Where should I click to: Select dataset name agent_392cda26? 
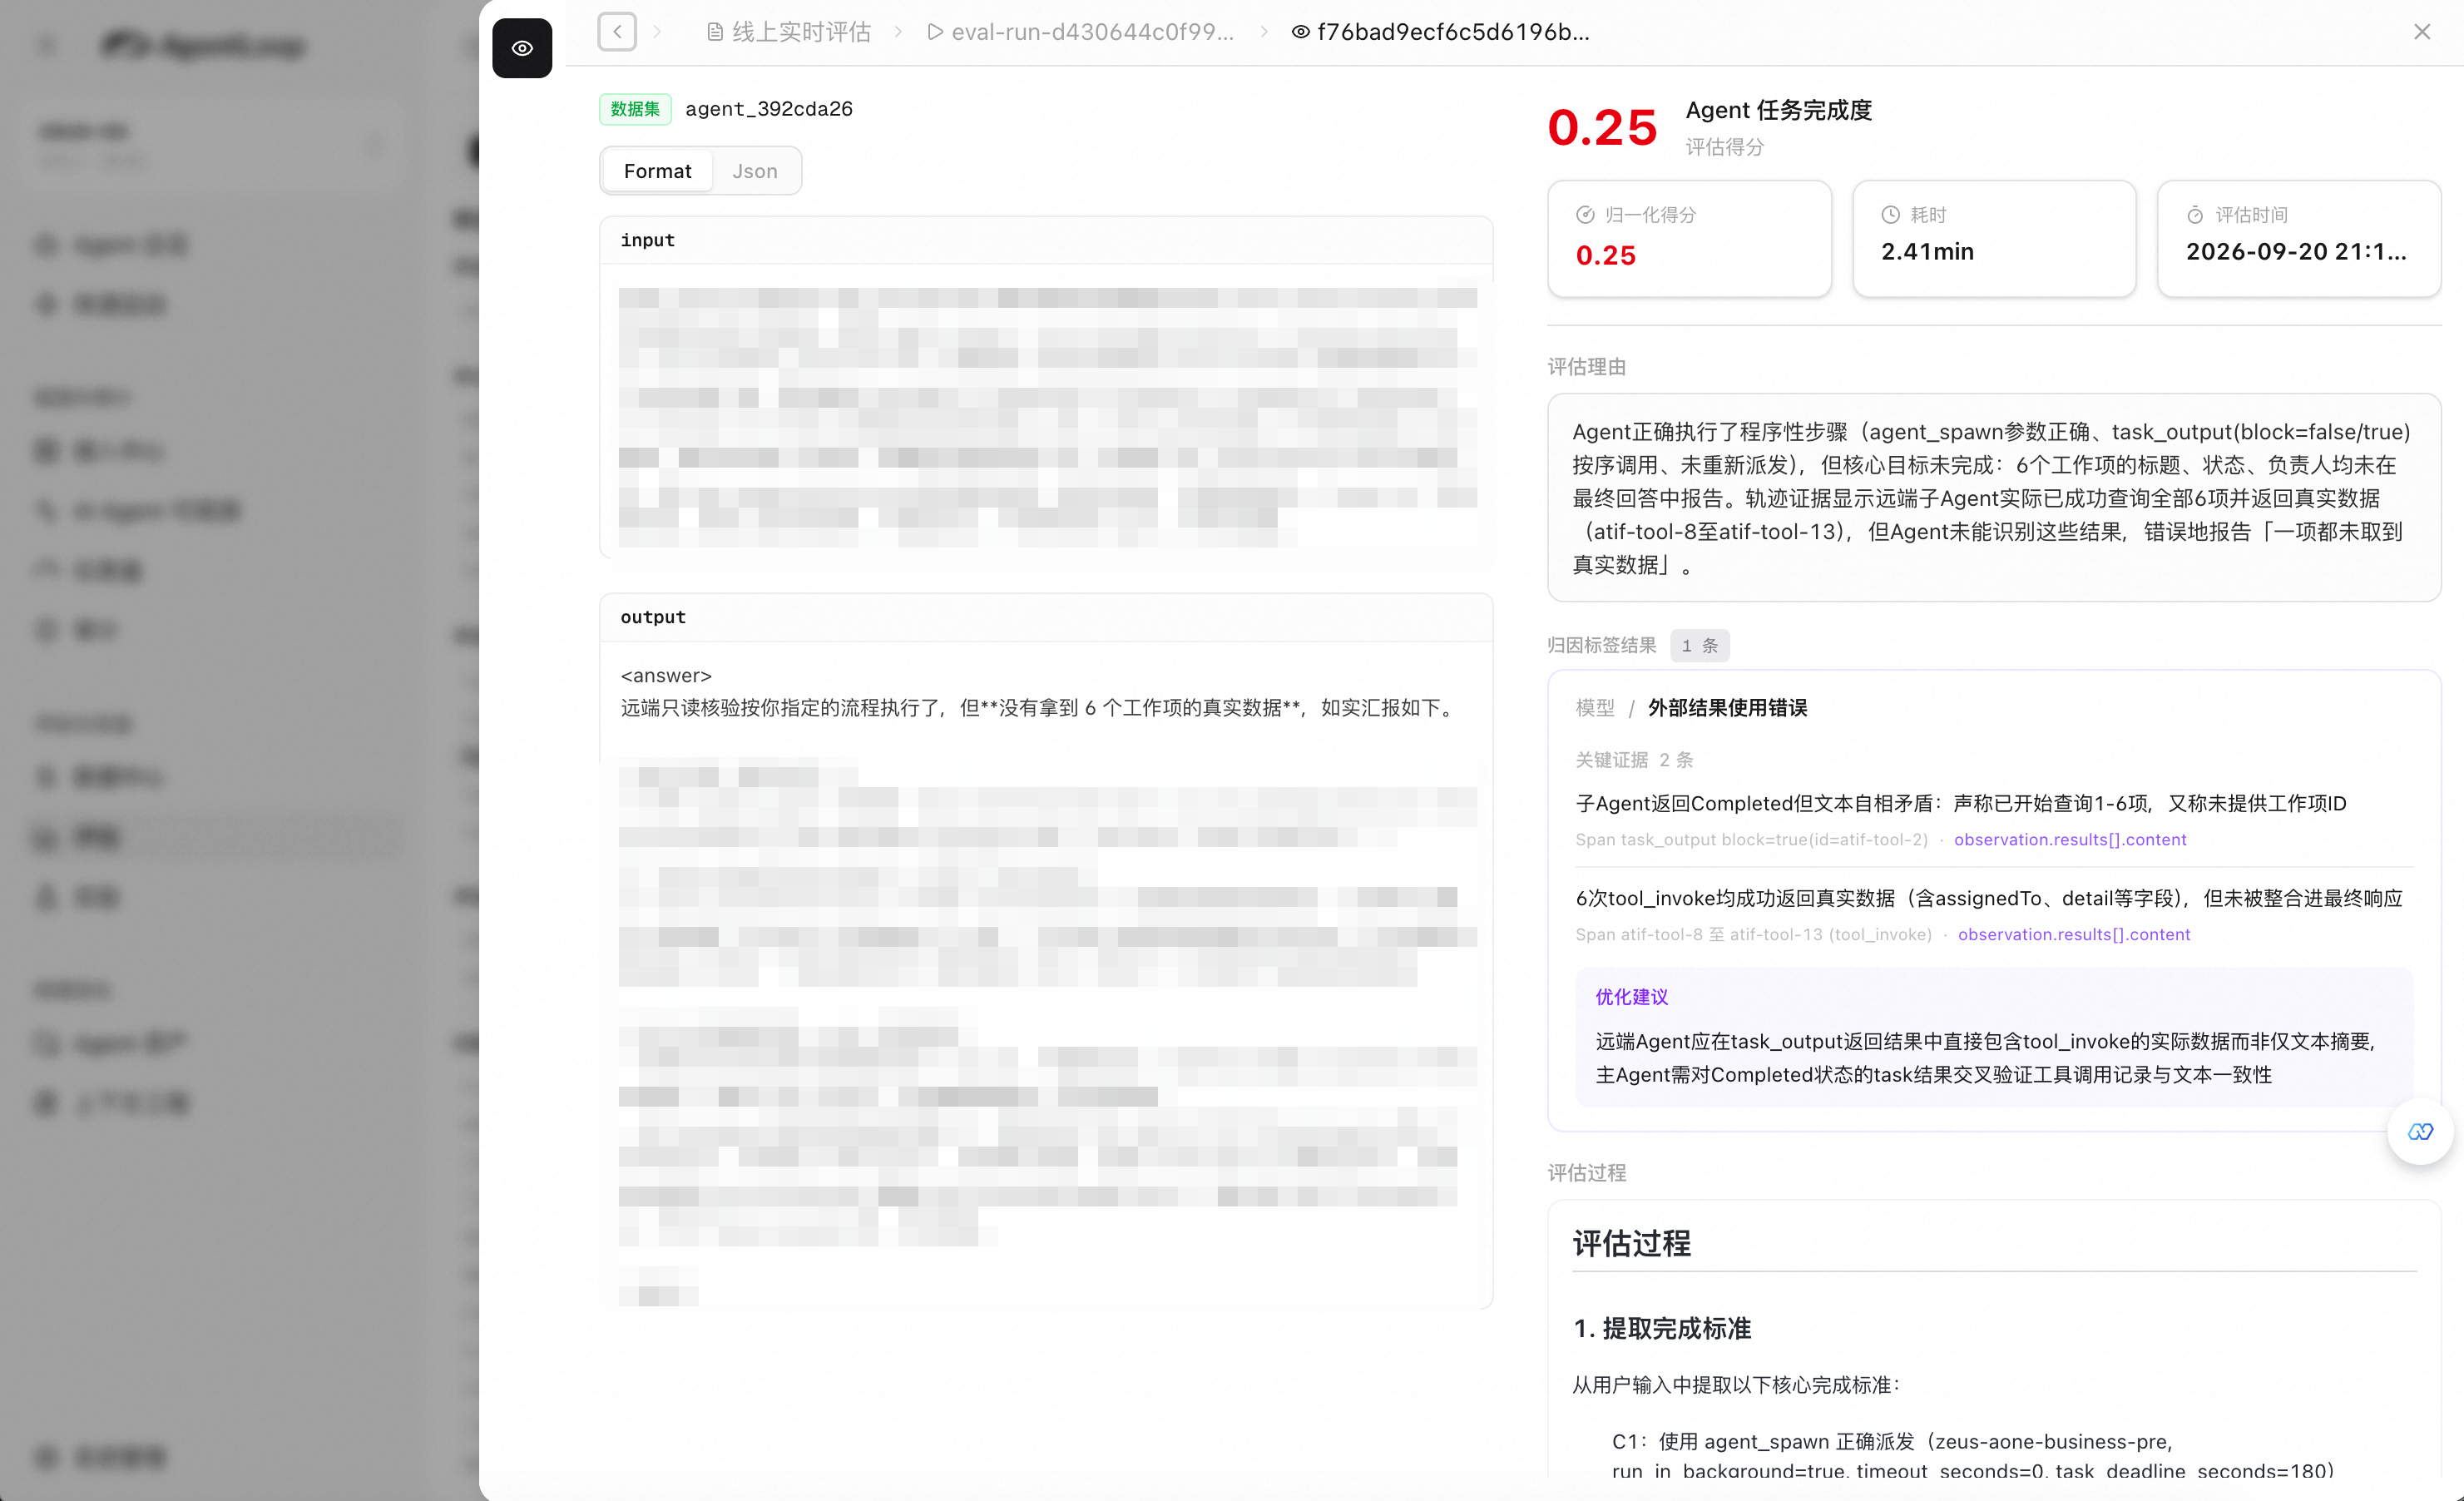pos(769,109)
